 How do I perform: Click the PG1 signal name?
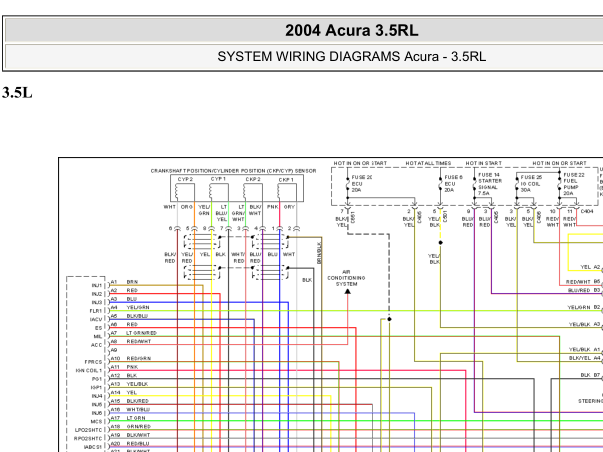click(x=97, y=379)
